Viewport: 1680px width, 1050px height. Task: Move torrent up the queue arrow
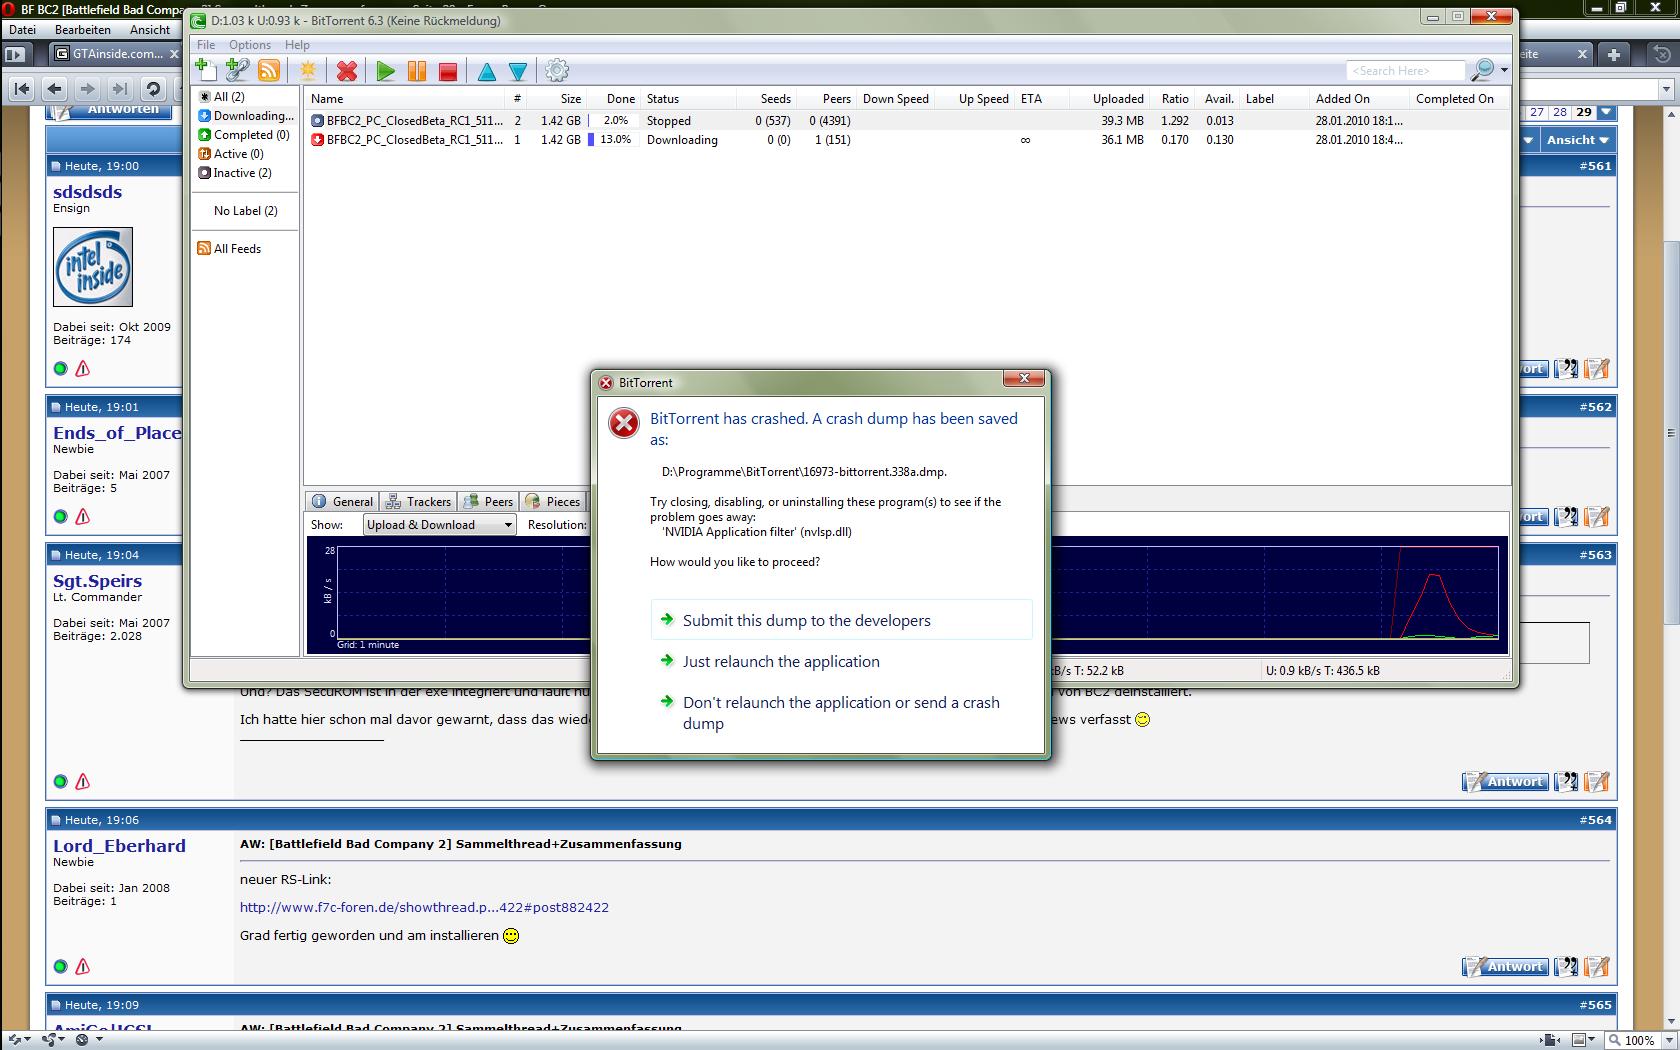coord(487,71)
